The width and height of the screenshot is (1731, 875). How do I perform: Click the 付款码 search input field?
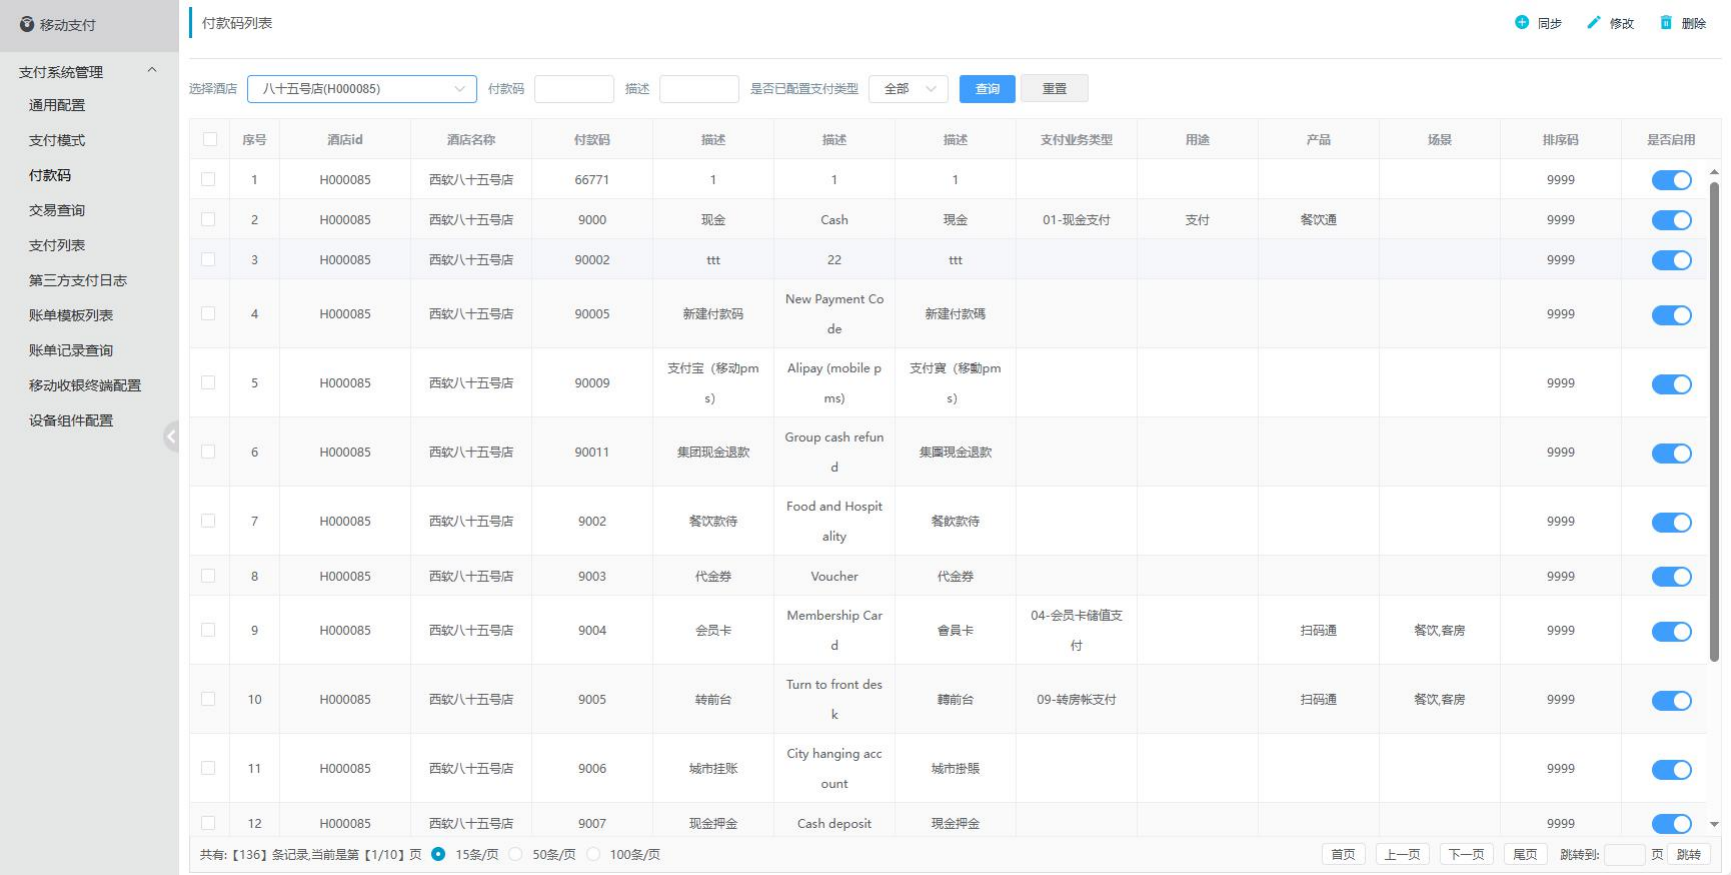(574, 89)
